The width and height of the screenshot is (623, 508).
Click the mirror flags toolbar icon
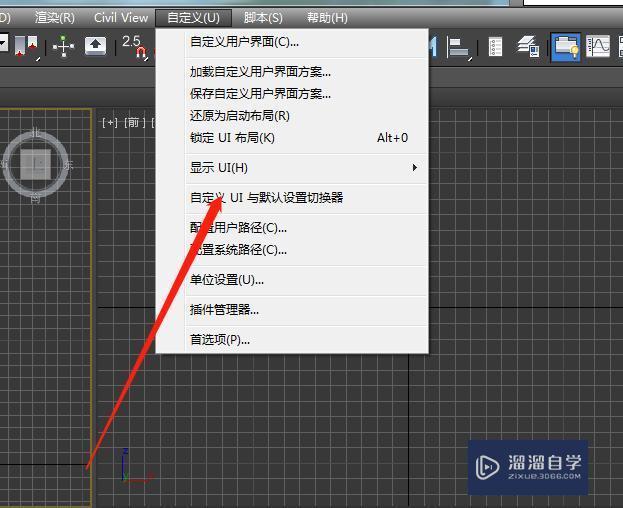(26, 46)
